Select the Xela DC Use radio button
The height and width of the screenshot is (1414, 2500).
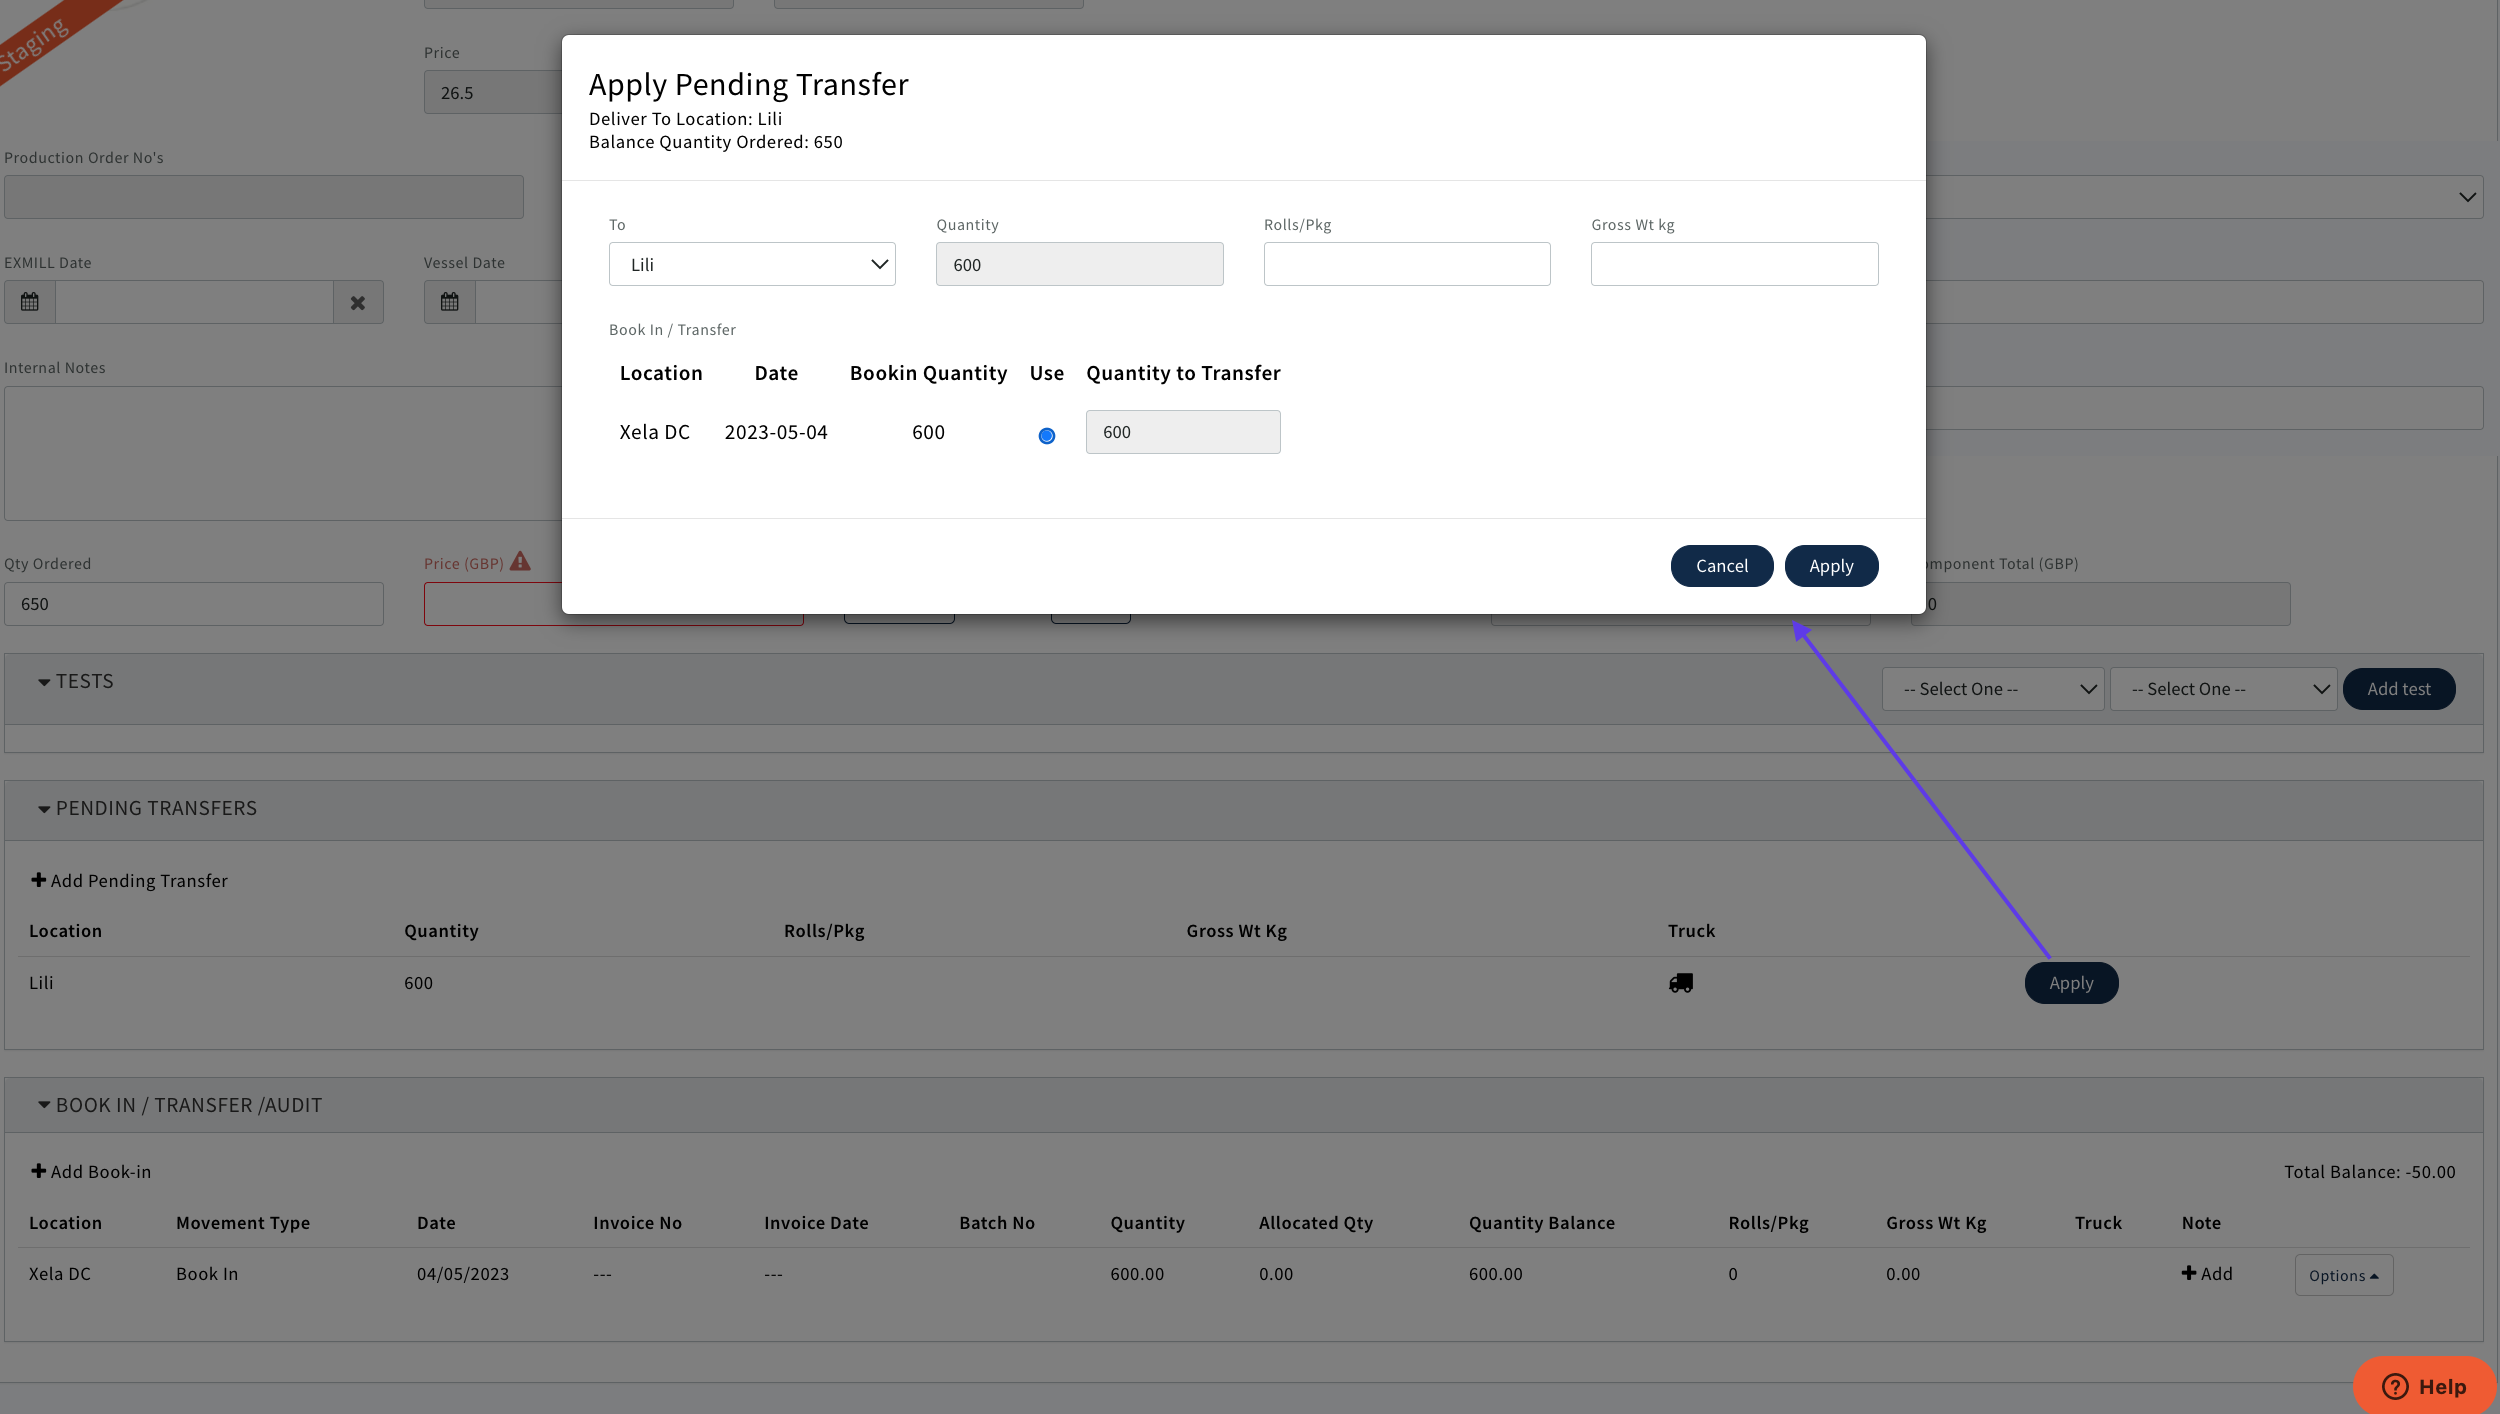coord(1046,435)
